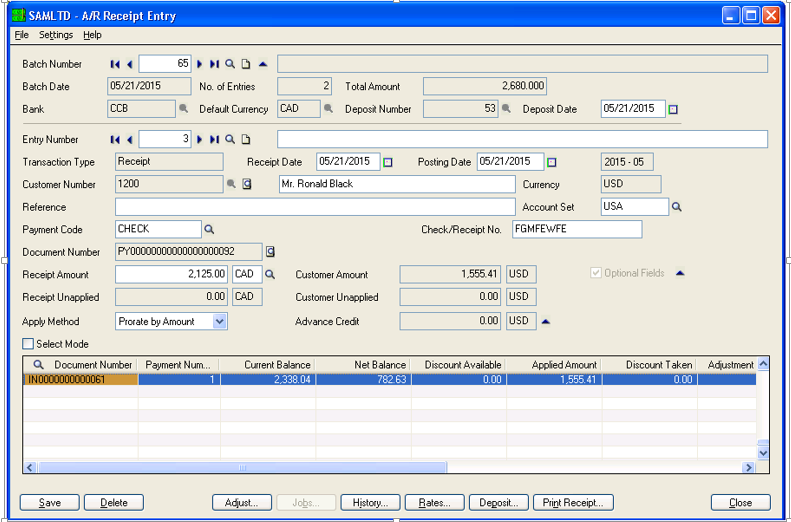
Task: Open the Account Set finder
Action: [676, 207]
